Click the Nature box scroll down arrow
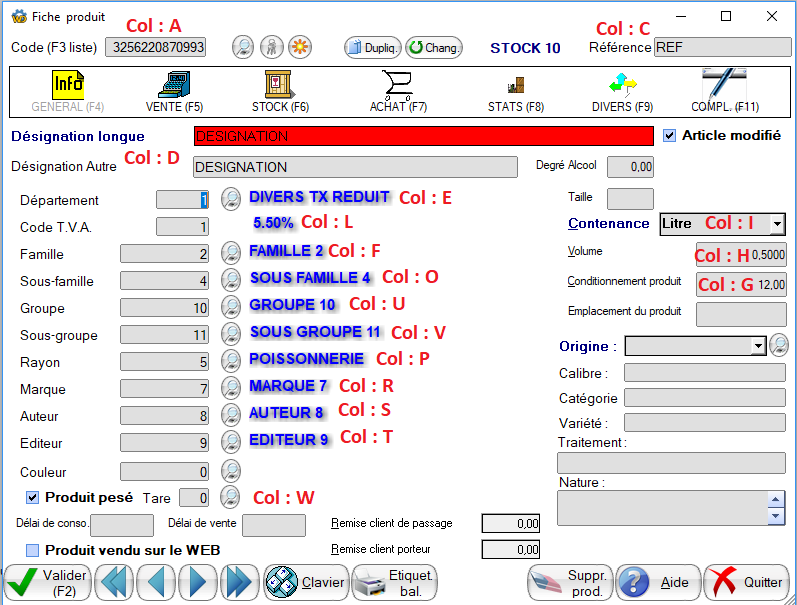Viewport: 797px width, 605px height. tap(776, 516)
